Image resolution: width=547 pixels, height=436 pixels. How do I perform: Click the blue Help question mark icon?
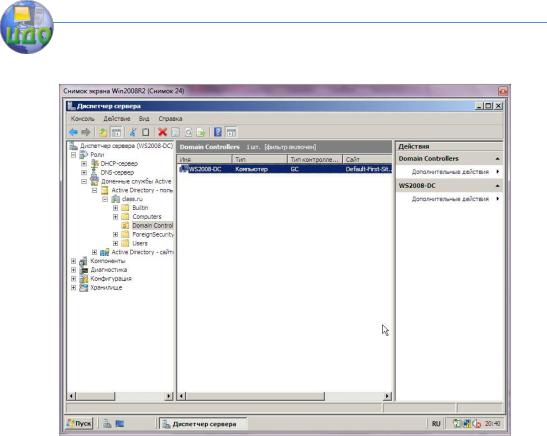coord(218,132)
